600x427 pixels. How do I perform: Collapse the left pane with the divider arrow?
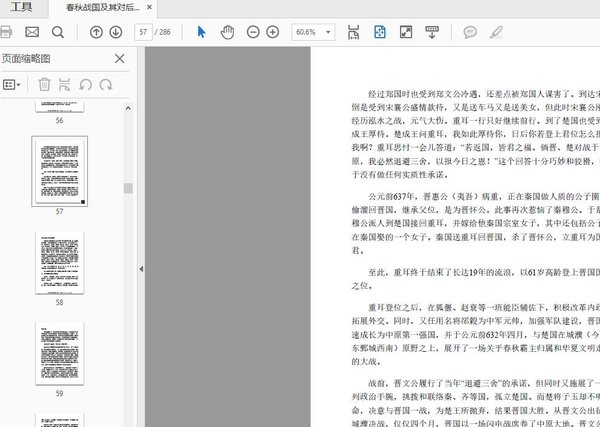pos(140,269)
